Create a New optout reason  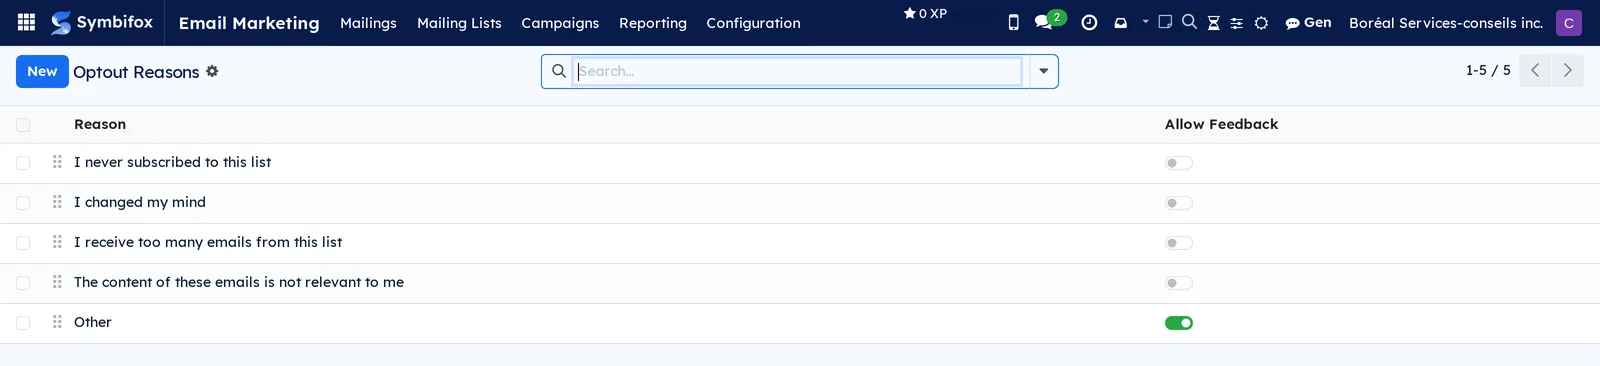(x=42, y=71)
